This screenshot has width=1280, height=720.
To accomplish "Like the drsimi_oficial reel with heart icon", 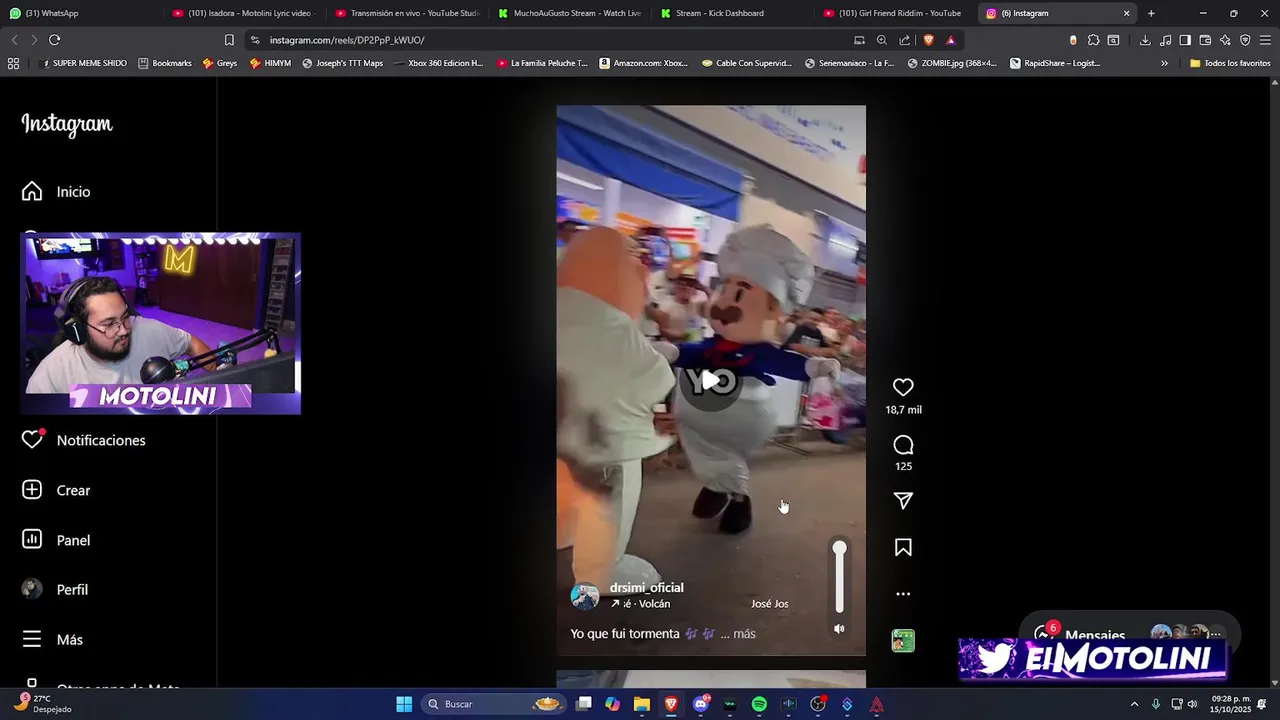I will [903, 387].
